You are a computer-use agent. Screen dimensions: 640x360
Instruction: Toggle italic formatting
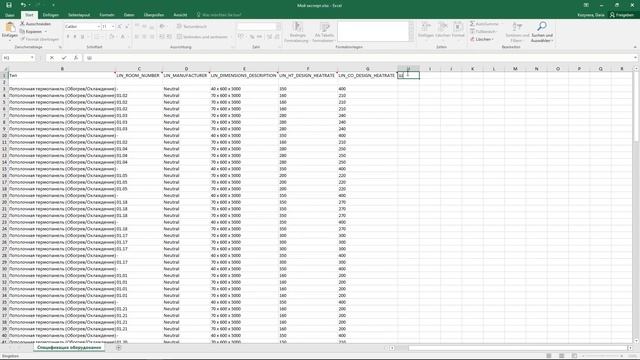click(75, 37)
